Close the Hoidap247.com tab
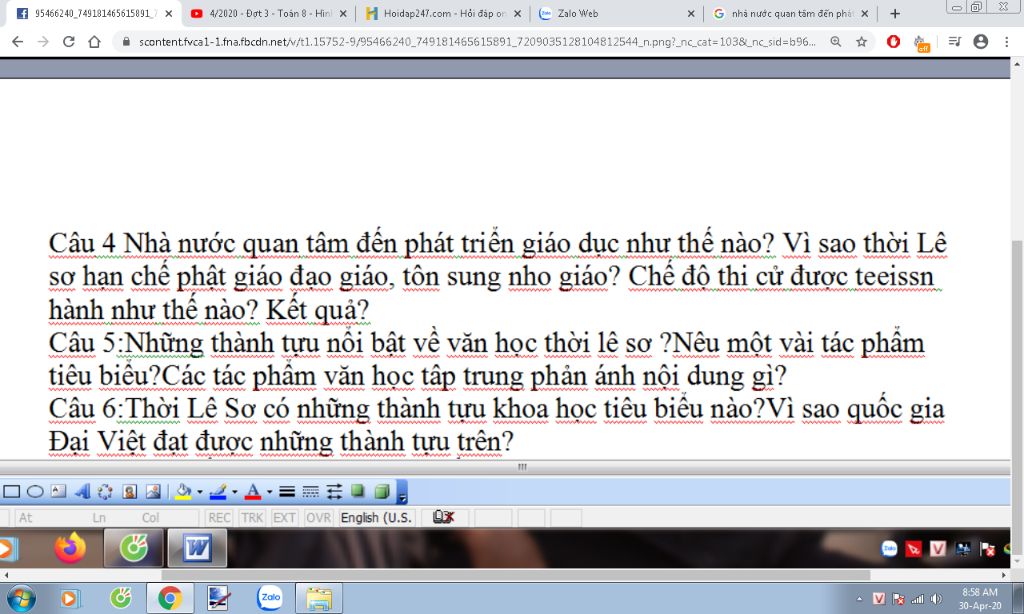The height and width of the screenshot is (614, 1024). point(518,13)
